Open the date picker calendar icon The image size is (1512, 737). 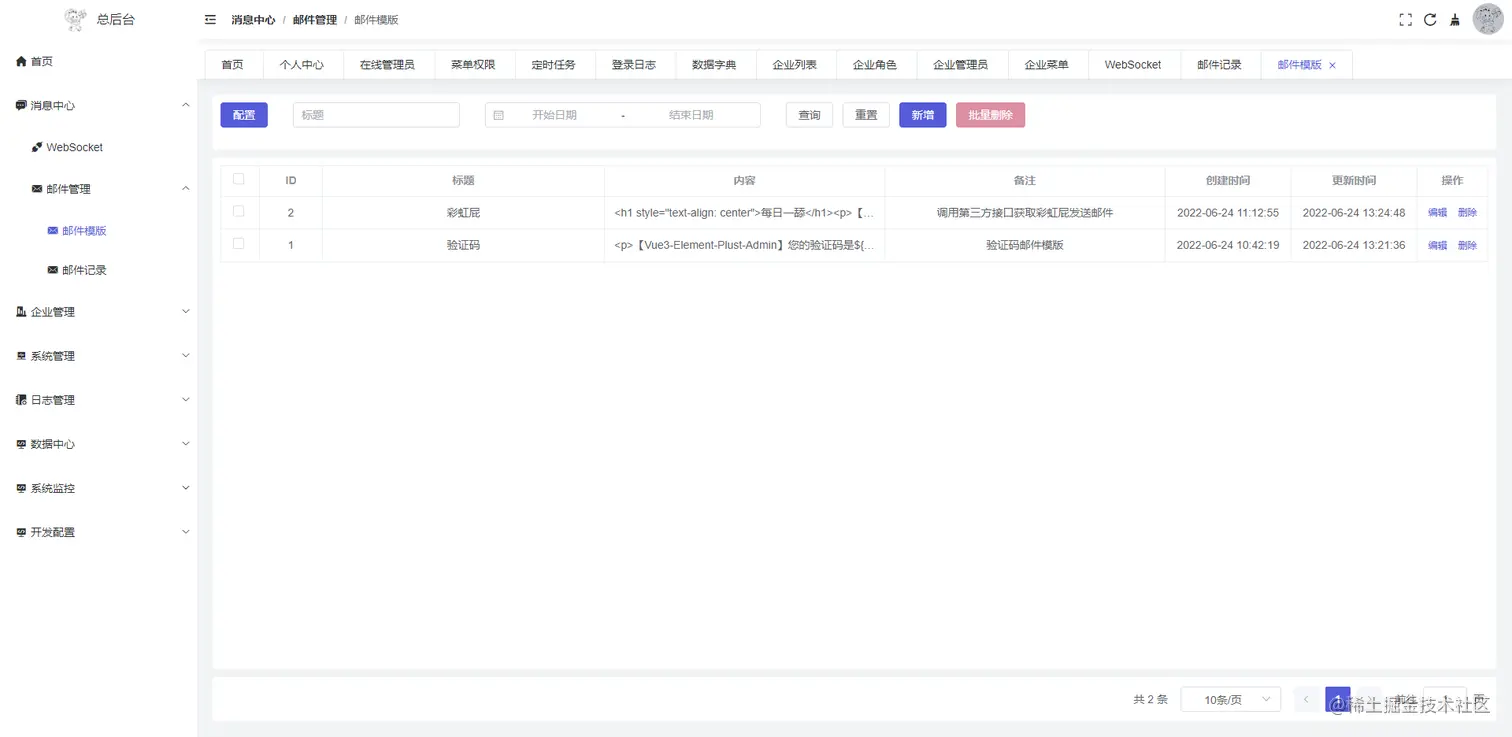(498, 114)
